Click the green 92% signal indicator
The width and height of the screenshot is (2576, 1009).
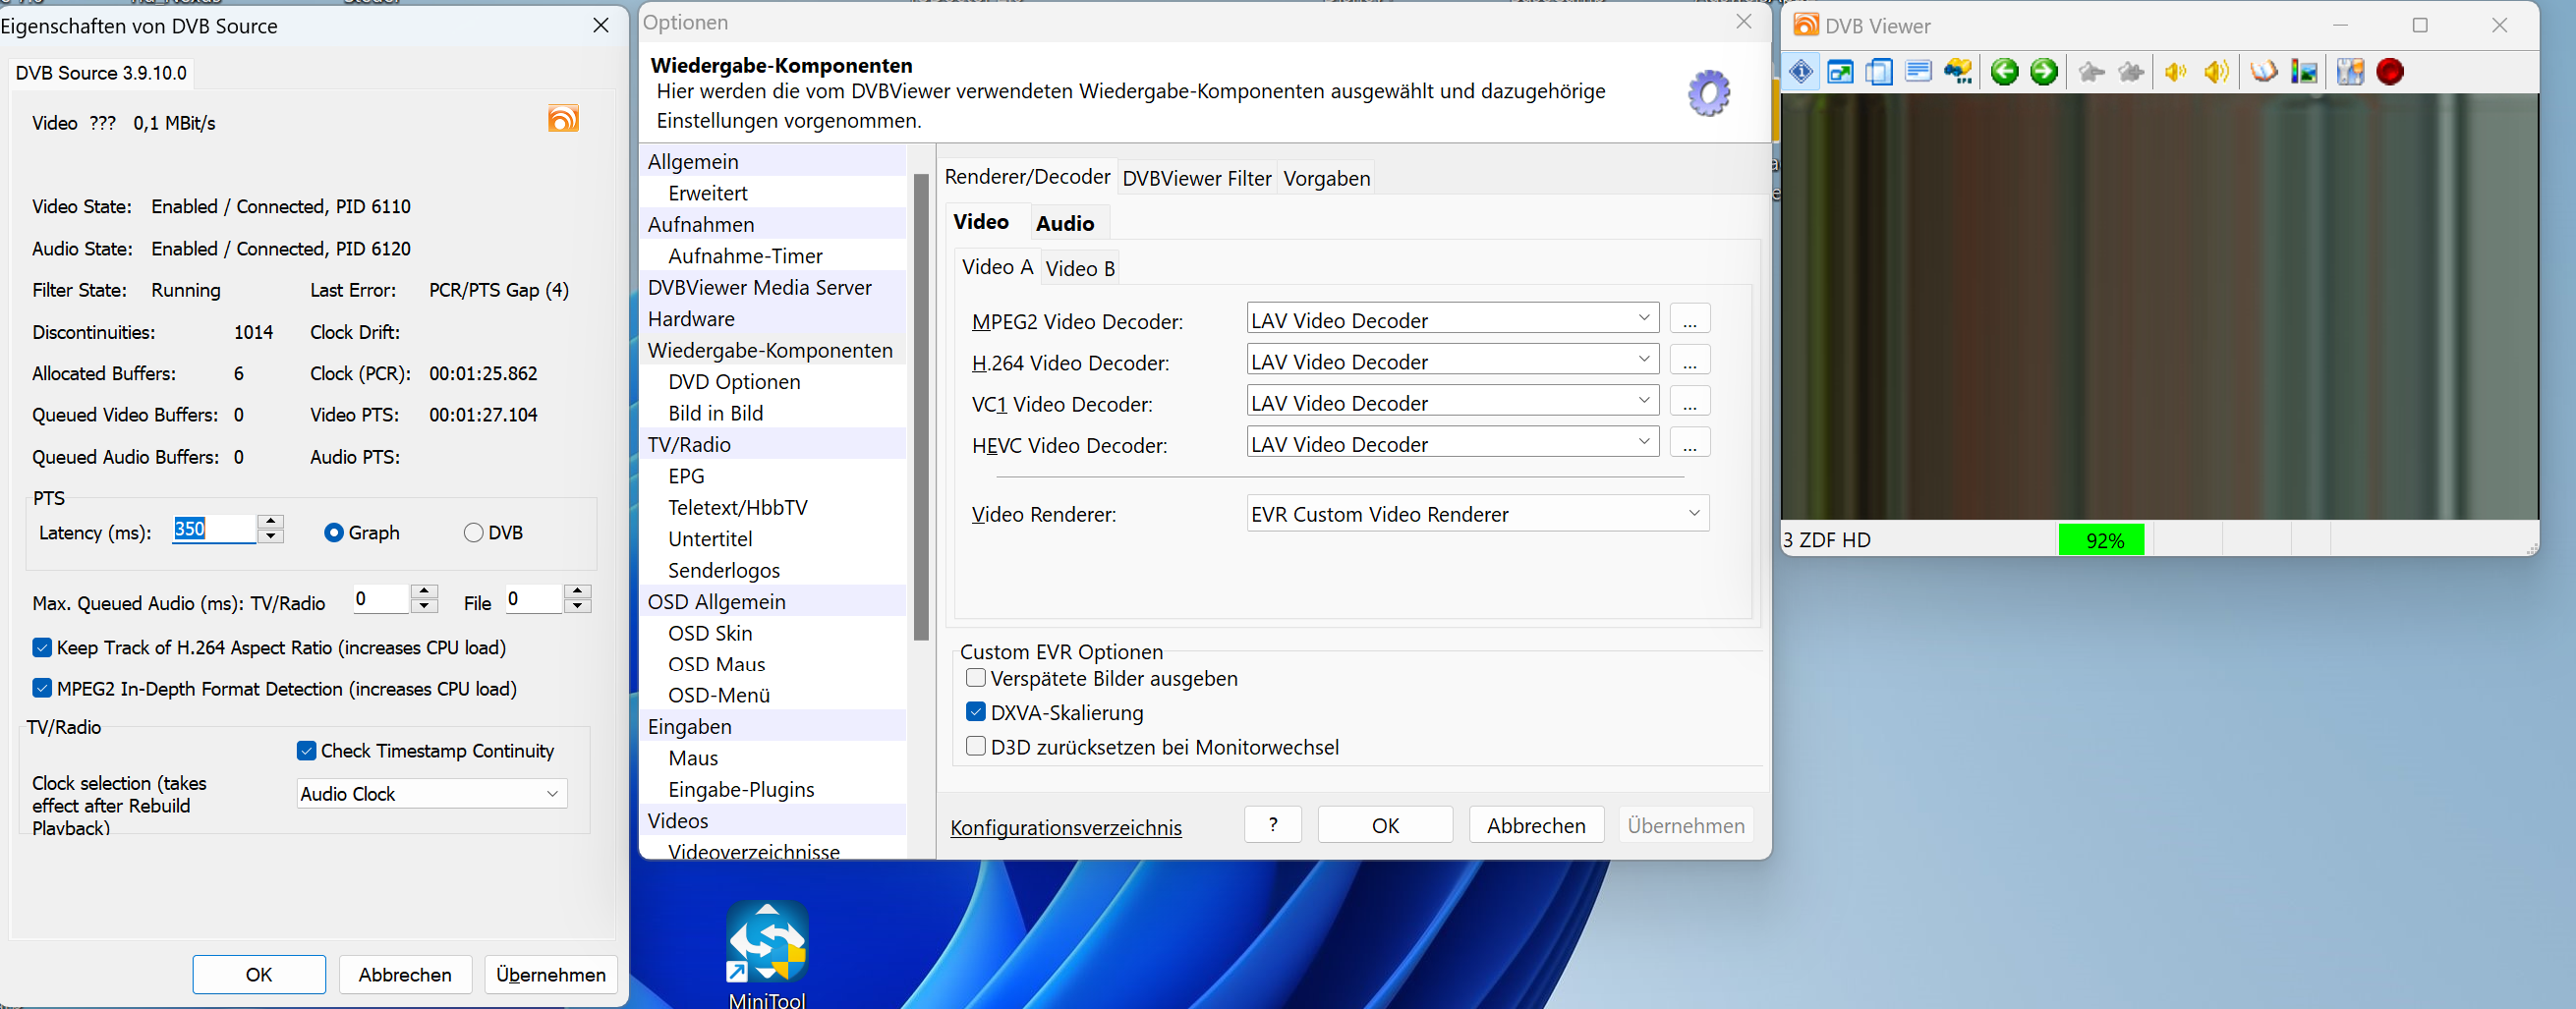click(2101, 540)
